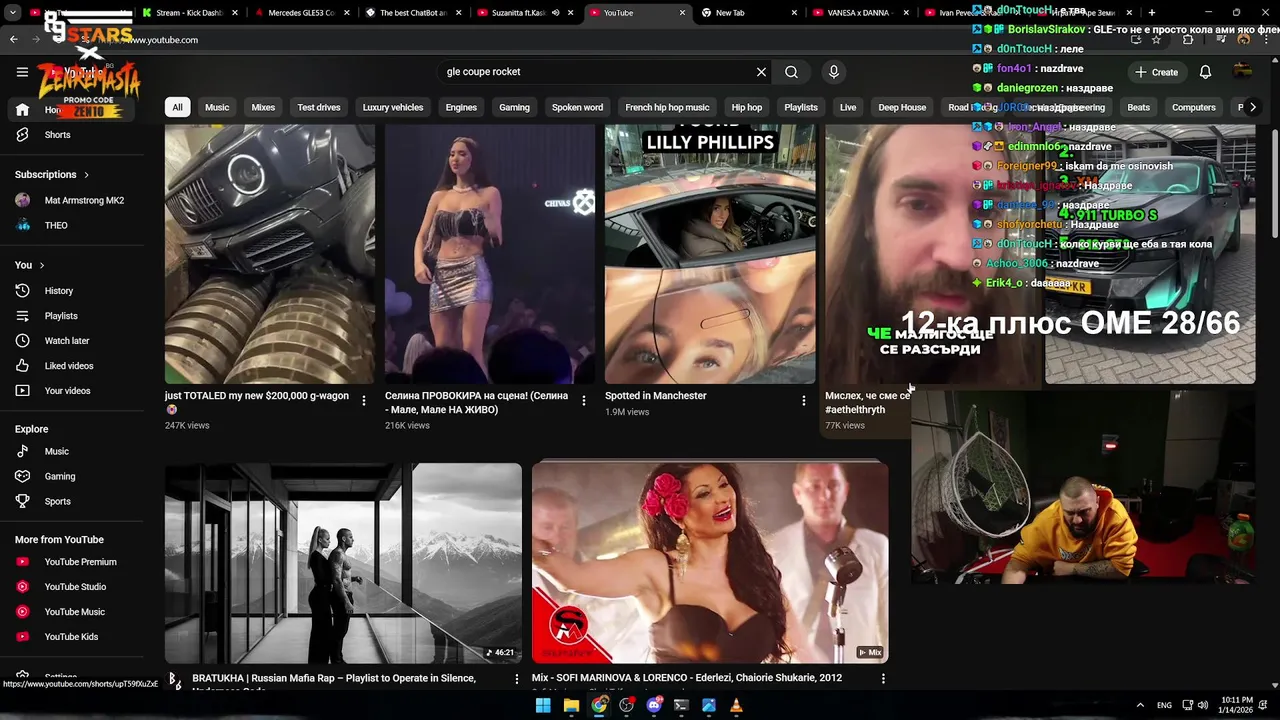The image size is (1280, 720).
Task: Activate voice search microphone
Action: click(834, 72)
